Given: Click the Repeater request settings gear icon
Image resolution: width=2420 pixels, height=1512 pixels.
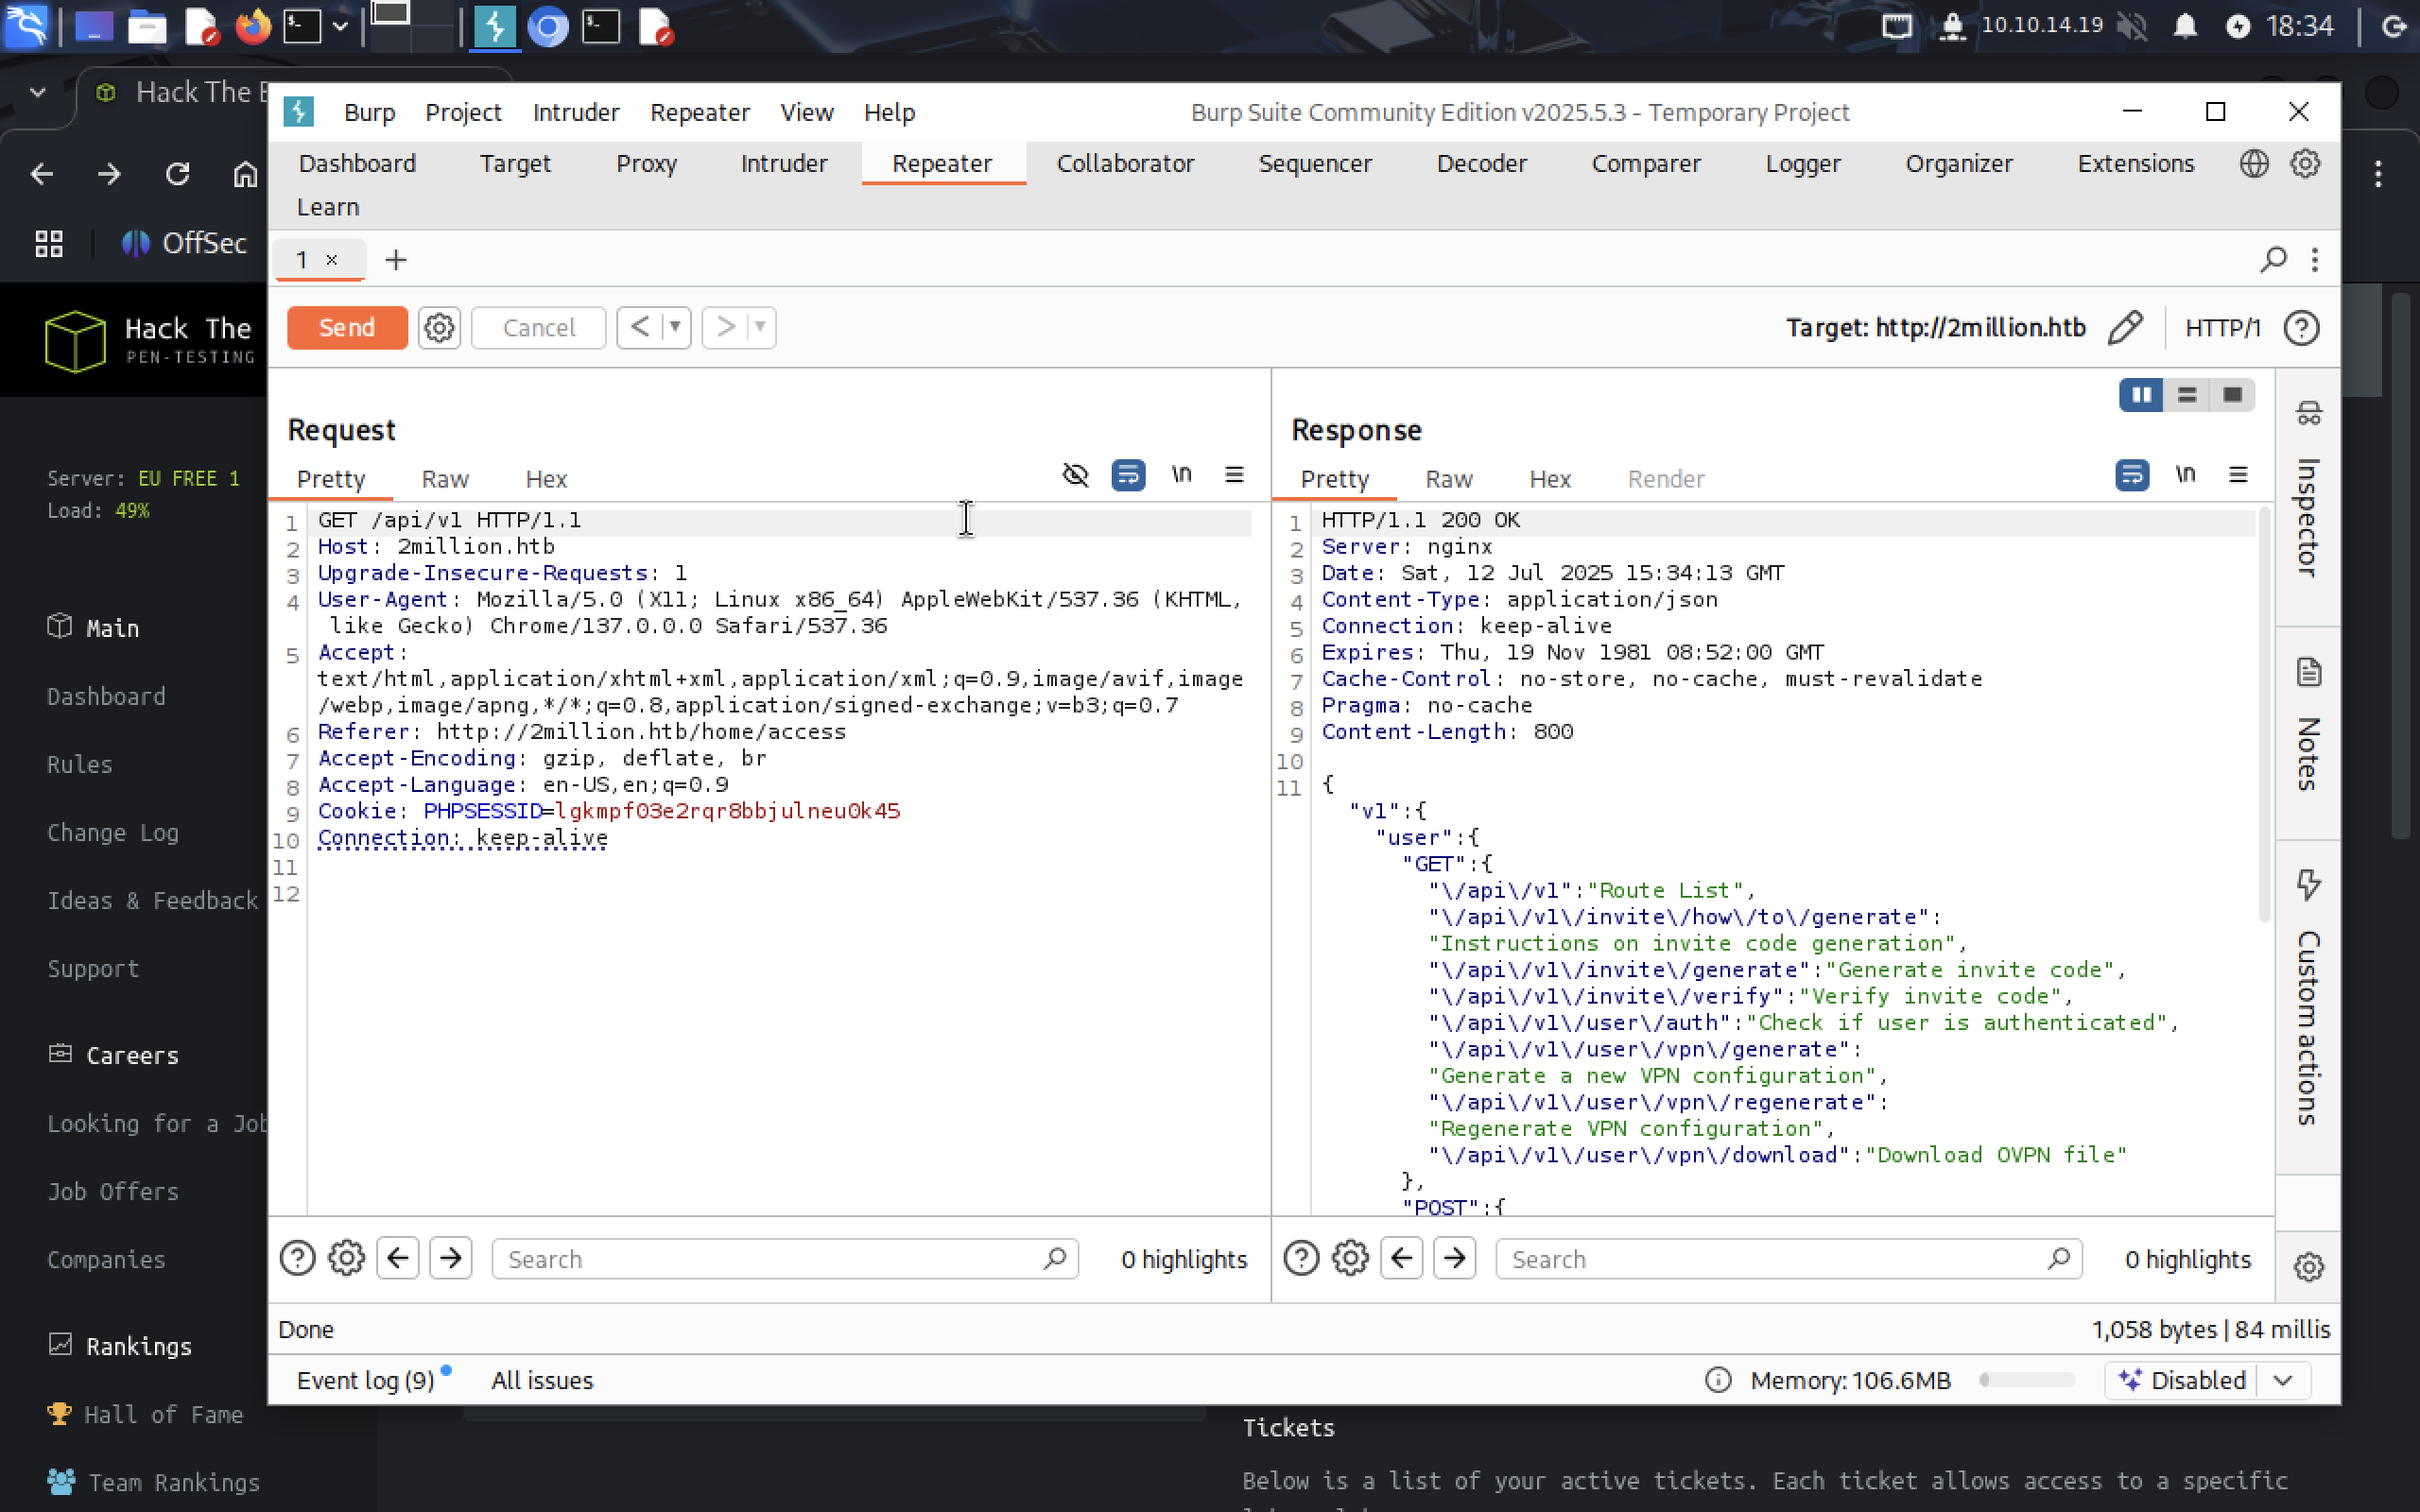Looking at the screenshot, I should (x=439, y=328).
